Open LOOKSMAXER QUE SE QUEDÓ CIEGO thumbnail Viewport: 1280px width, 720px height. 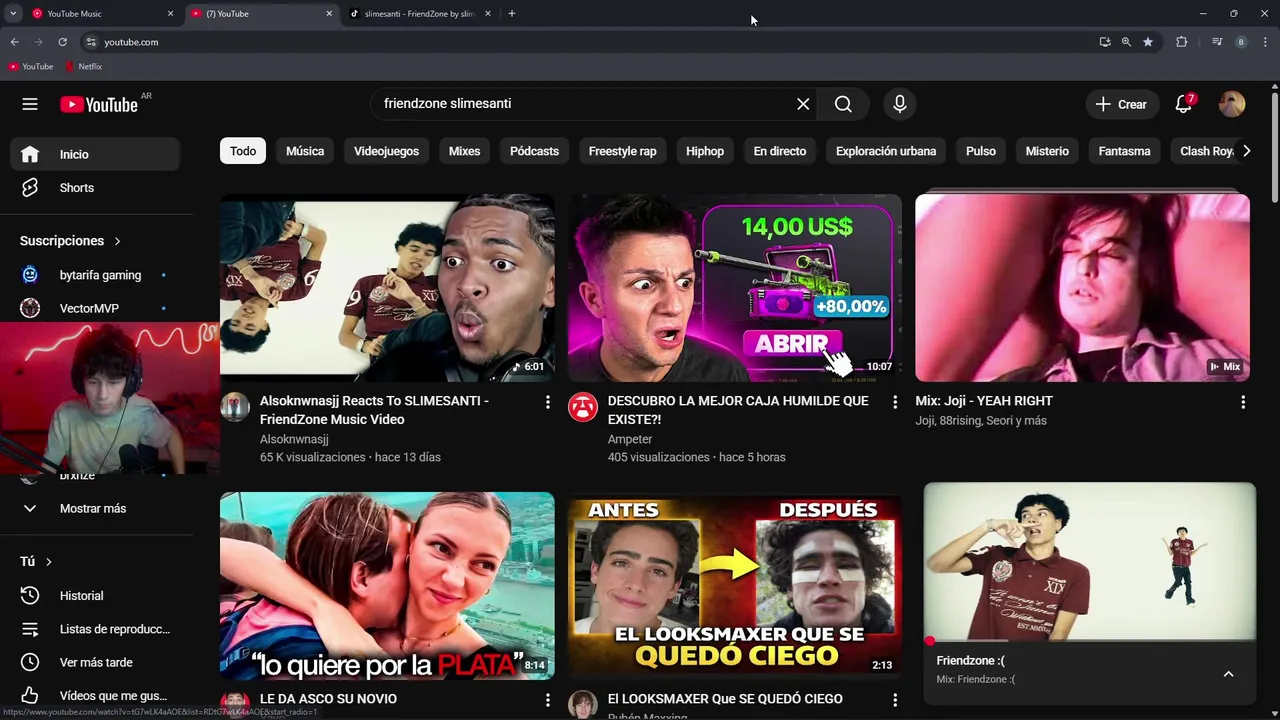(x=735, y=585)
